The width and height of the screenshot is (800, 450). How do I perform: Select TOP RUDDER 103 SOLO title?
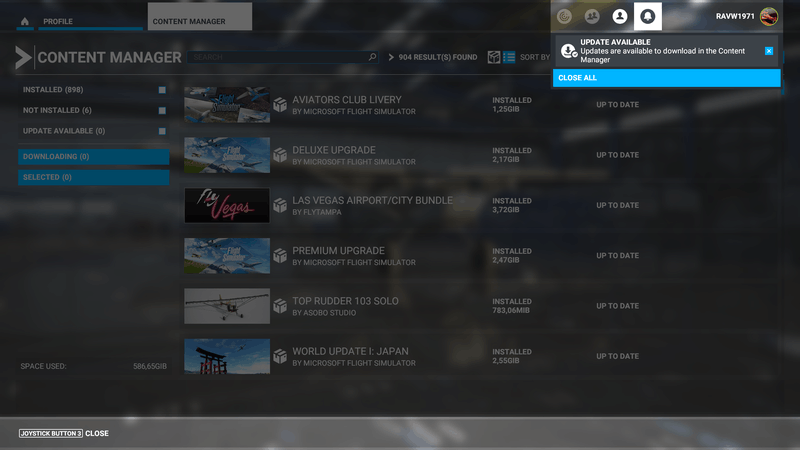(x=345, y=301)
